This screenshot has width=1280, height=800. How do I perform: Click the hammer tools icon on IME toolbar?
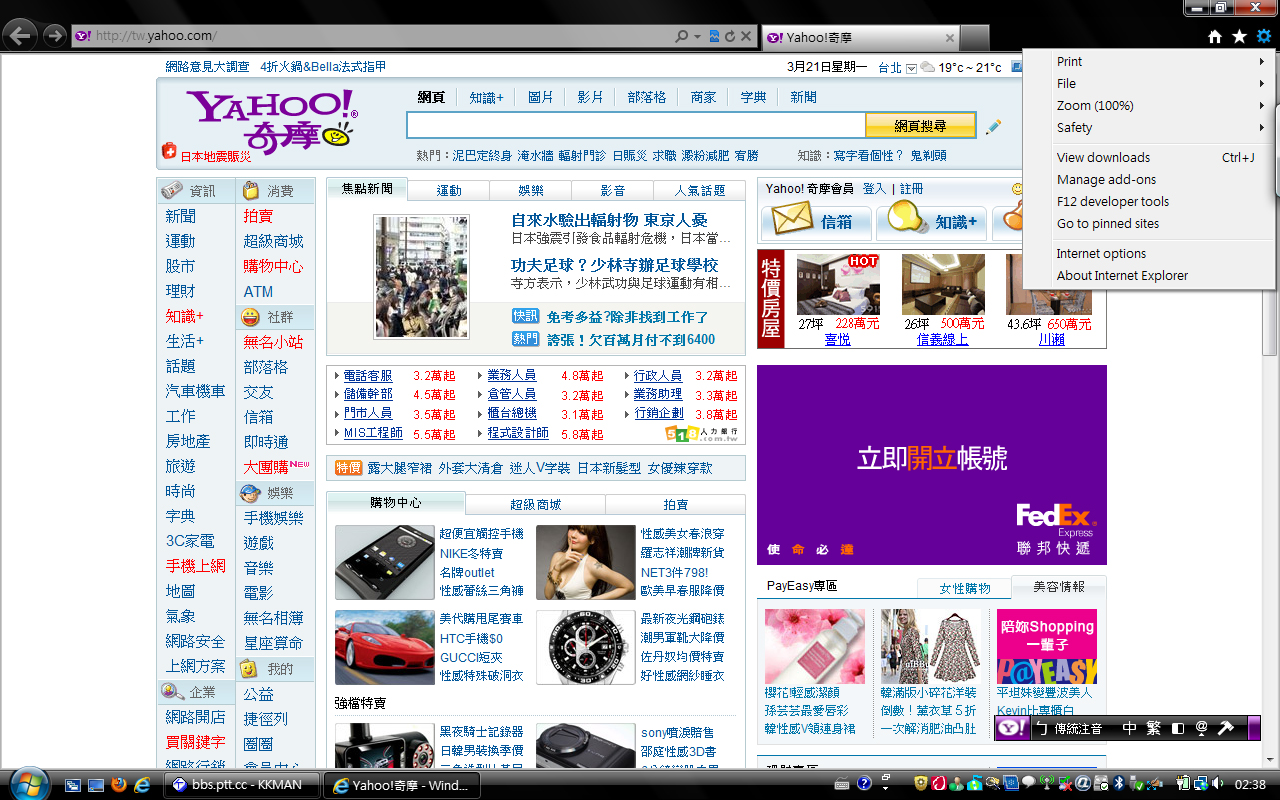(1226, 728)
